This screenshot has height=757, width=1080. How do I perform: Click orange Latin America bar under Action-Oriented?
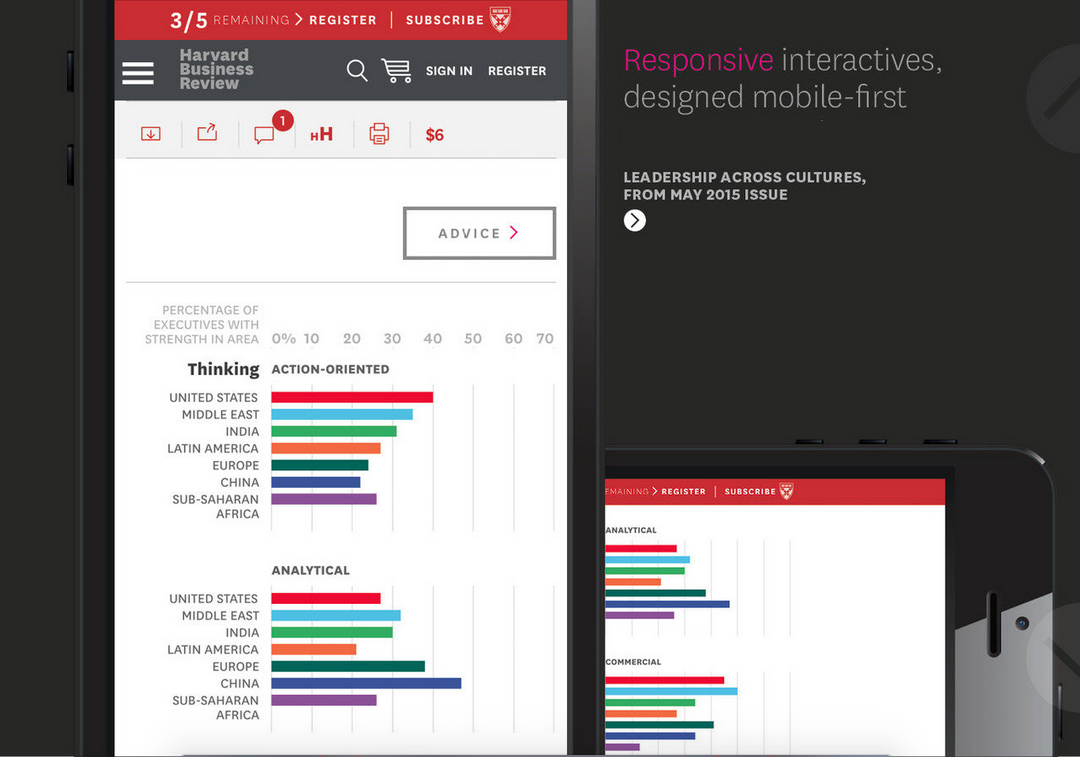pos(326,448)
